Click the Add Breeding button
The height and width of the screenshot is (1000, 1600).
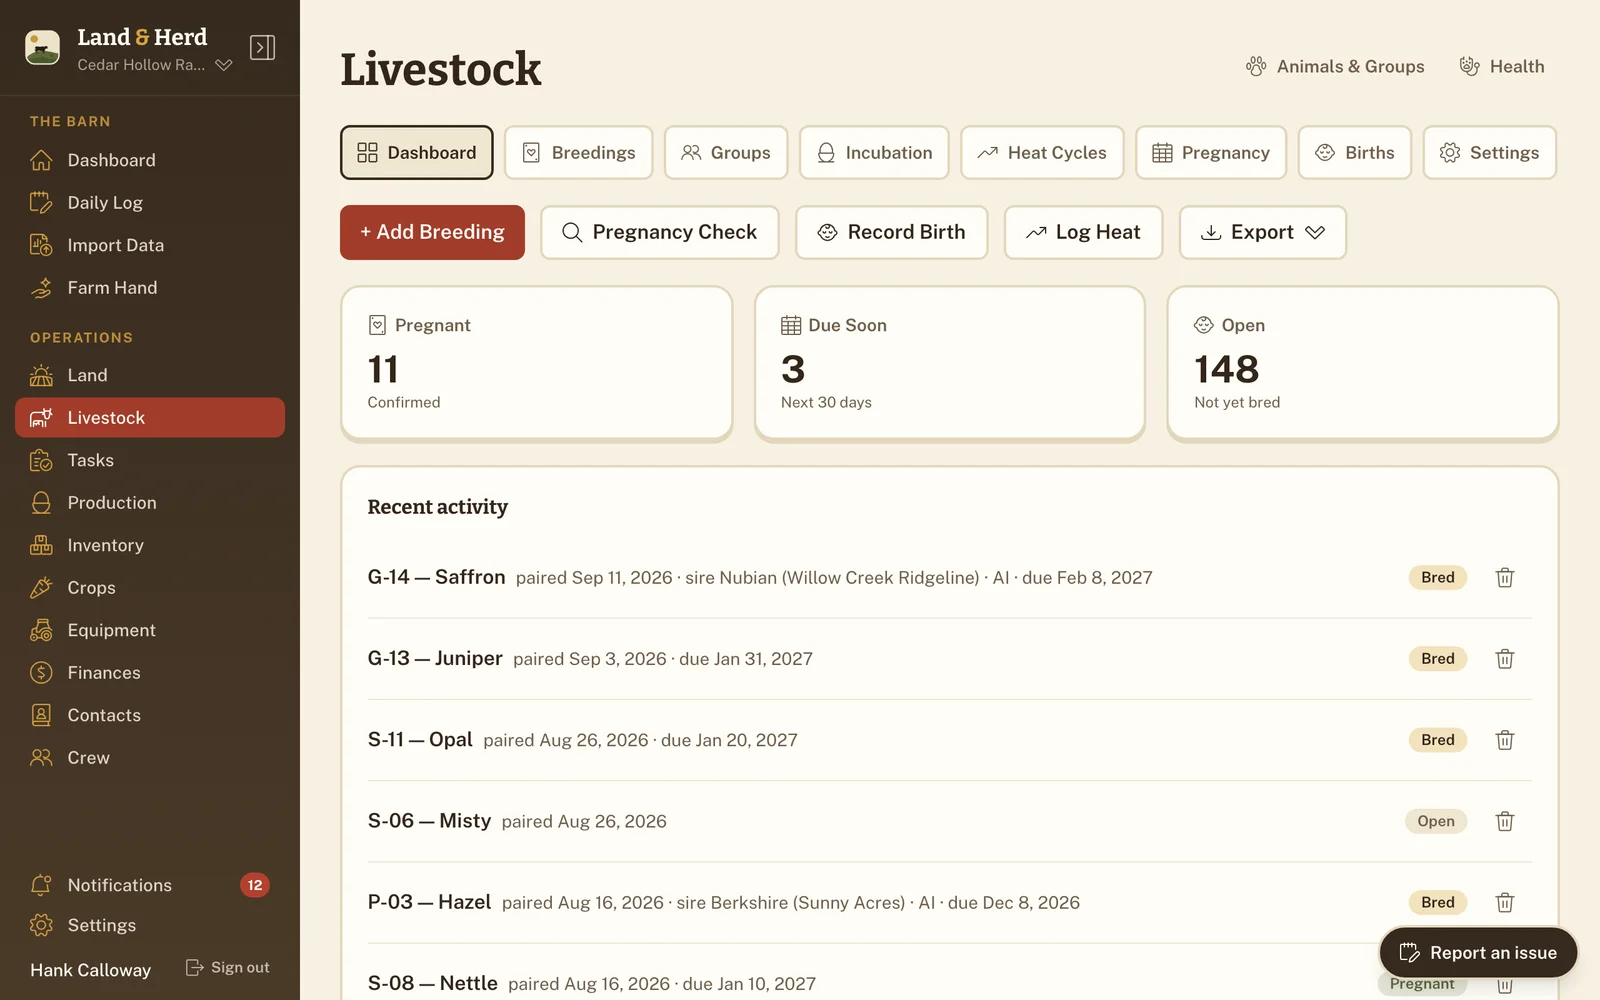[432, 232]
